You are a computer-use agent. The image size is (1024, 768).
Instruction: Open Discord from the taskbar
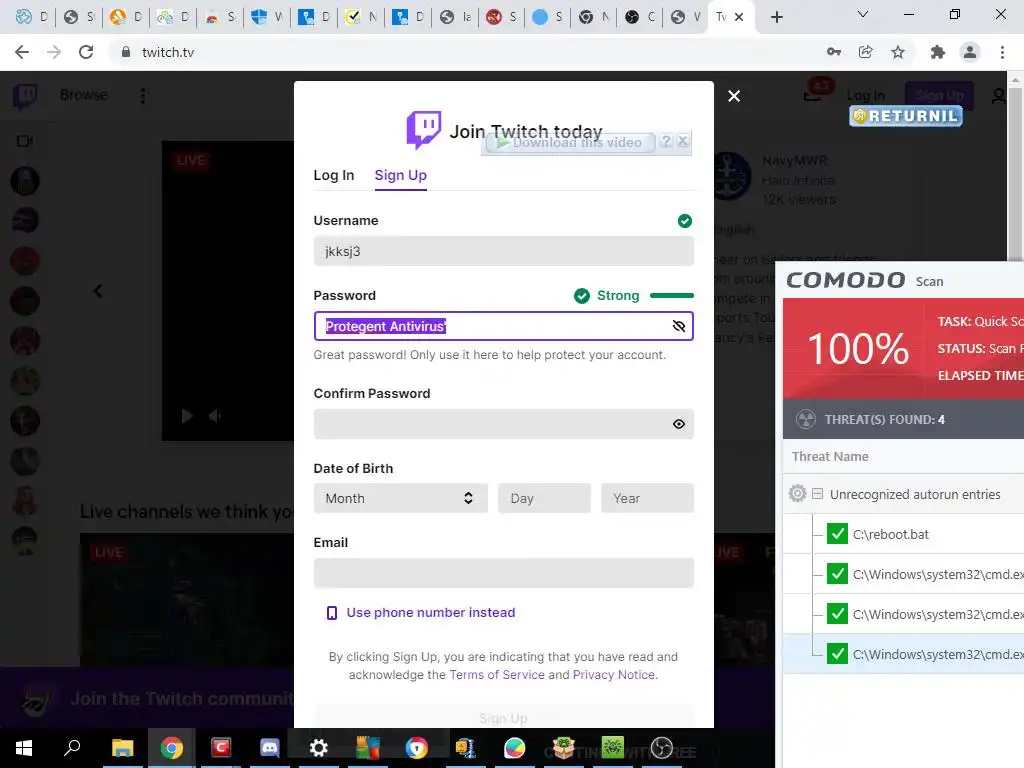(x=269, y=748)
